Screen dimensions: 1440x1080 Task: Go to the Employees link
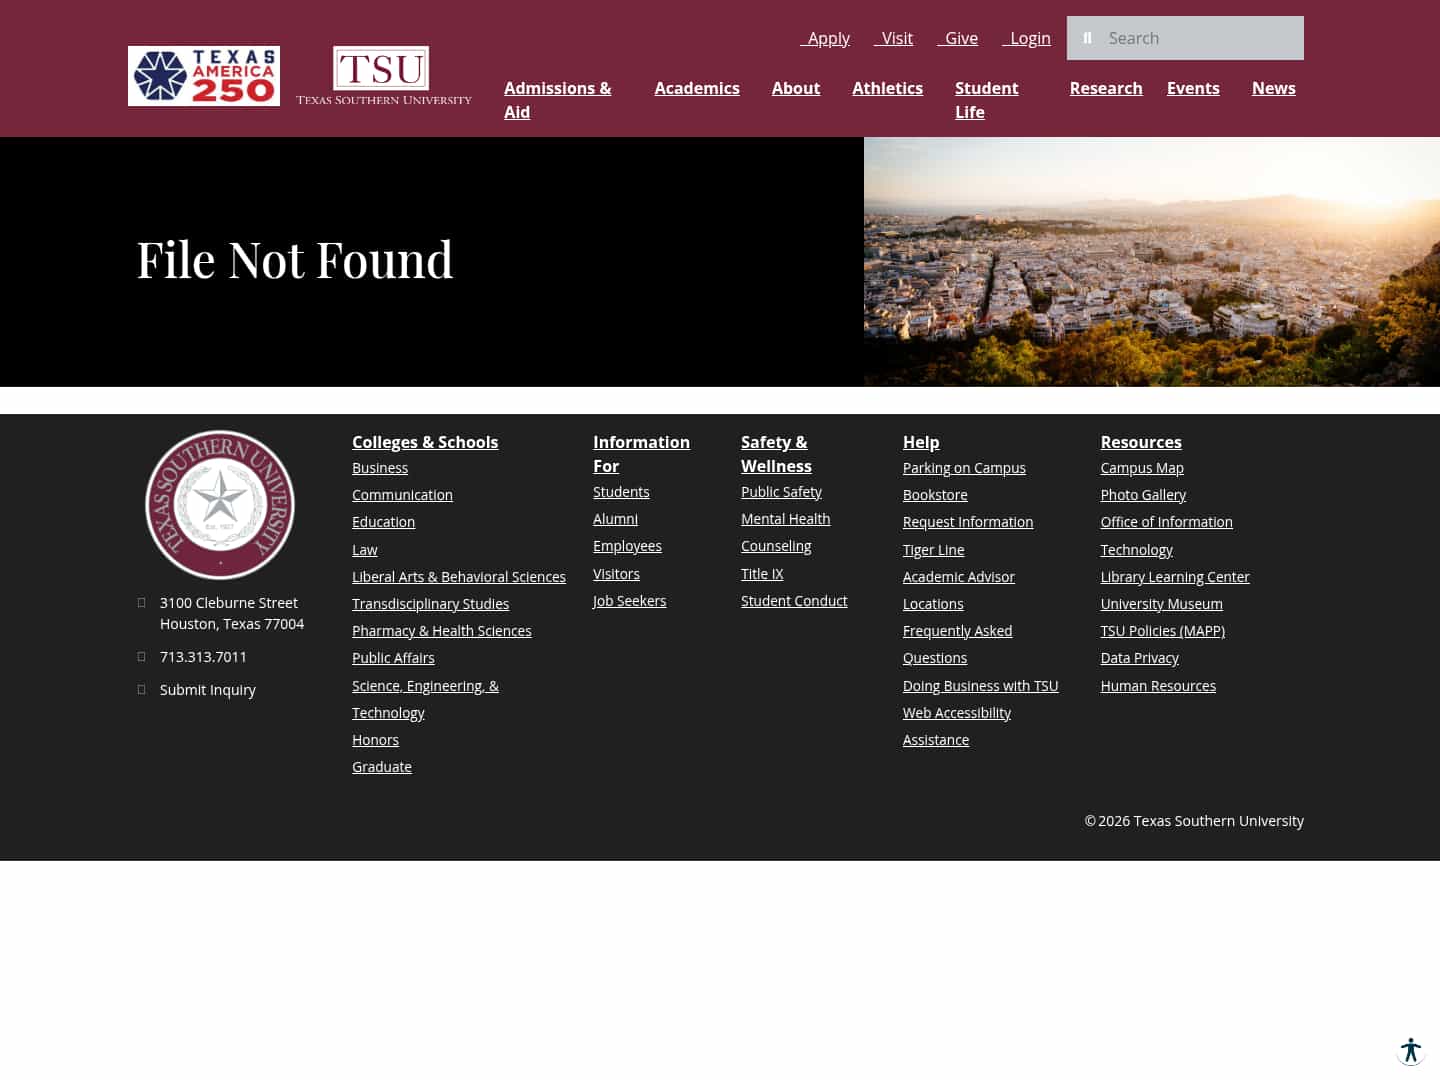coord(627,546)
